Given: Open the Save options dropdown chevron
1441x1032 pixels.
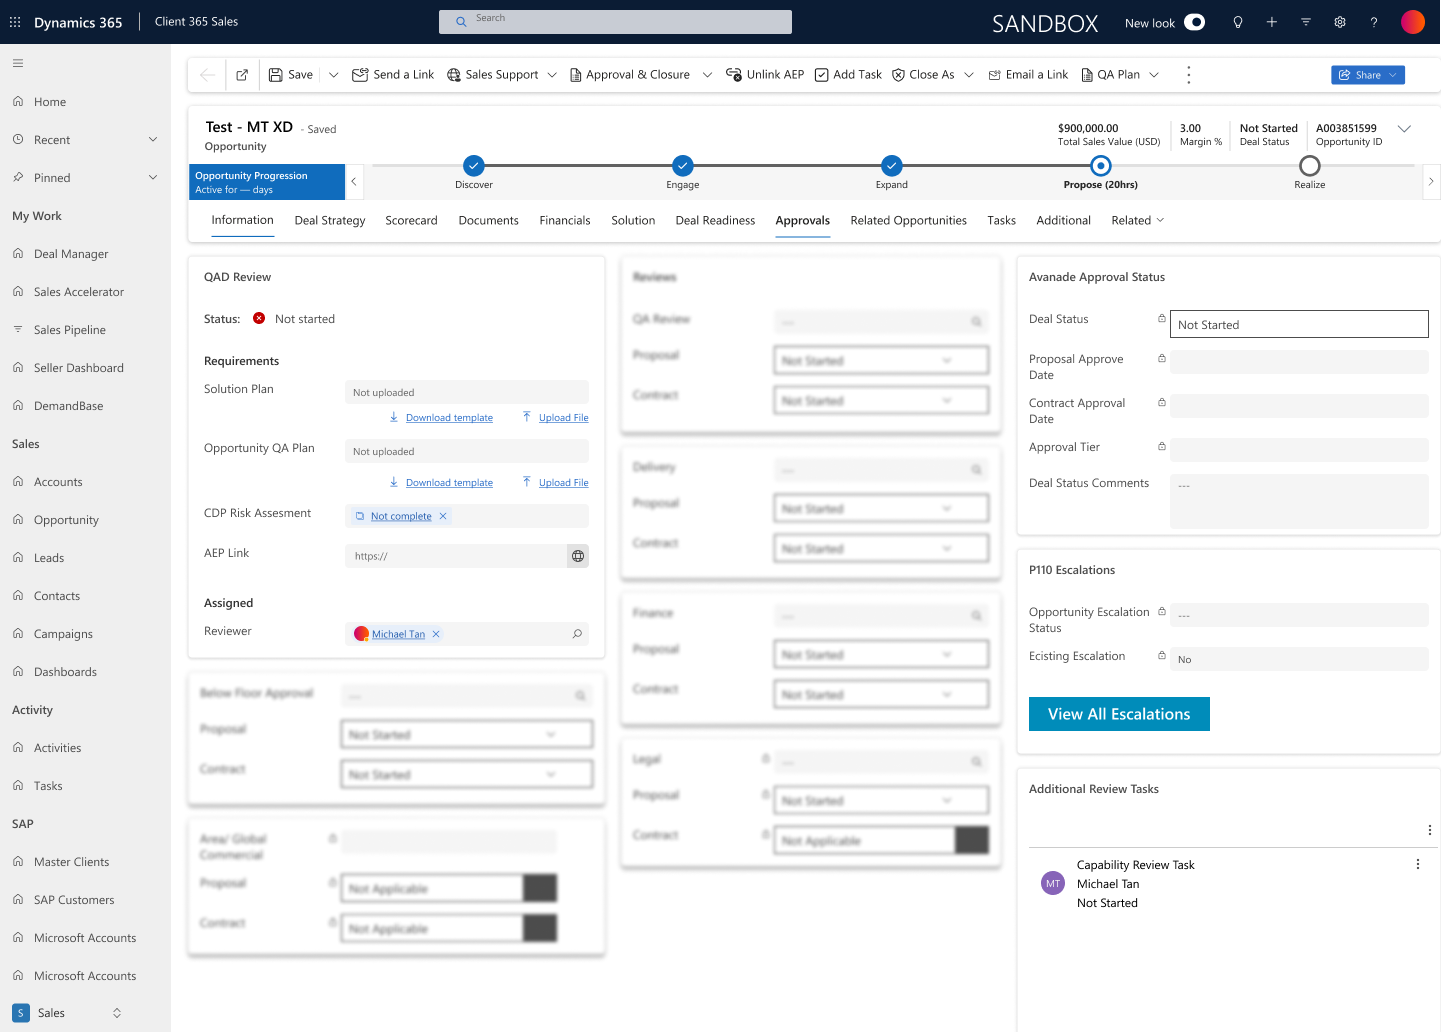Looking at the screenshot, I should pyautogui.click(x=334, y=75).
